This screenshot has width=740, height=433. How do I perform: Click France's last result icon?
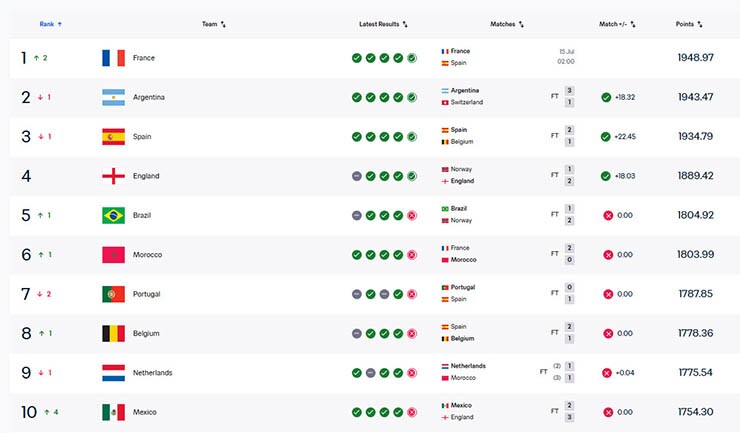point(412,58)
